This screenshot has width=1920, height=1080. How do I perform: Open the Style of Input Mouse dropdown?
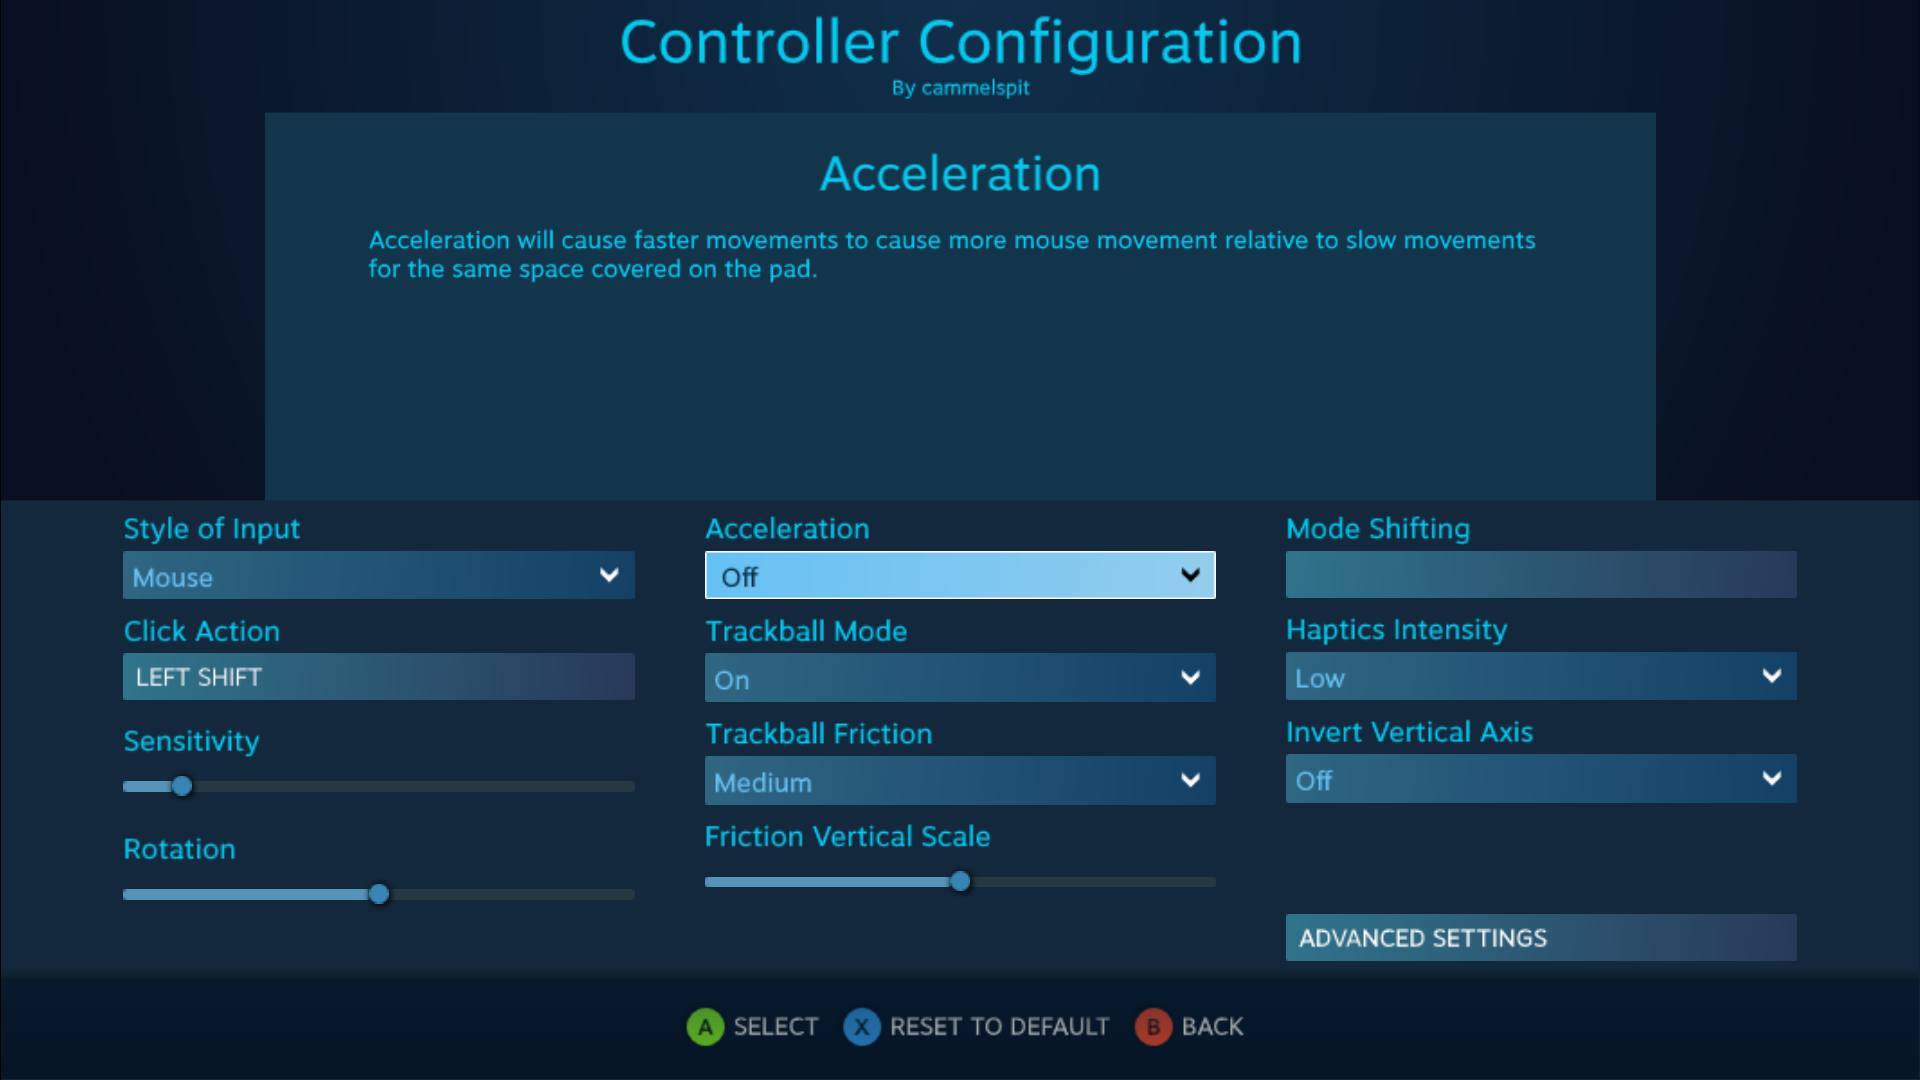378,576
